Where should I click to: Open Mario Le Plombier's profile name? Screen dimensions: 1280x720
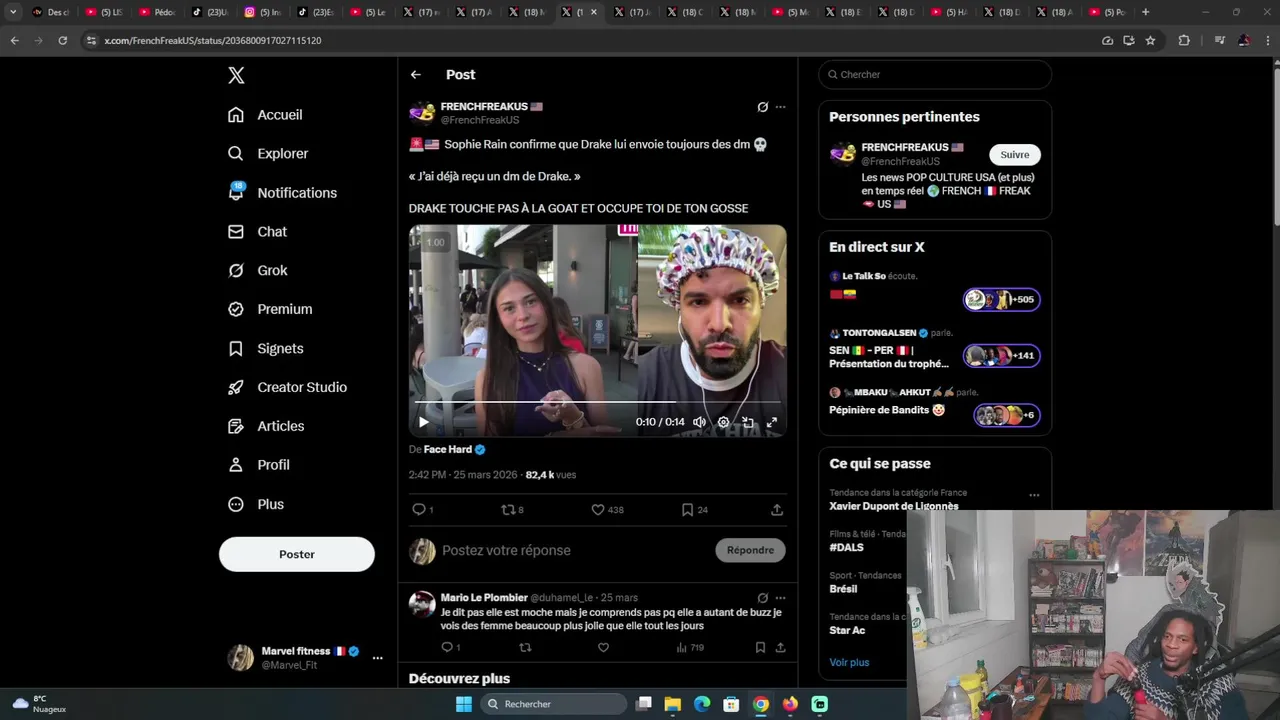tap(484, 598)
